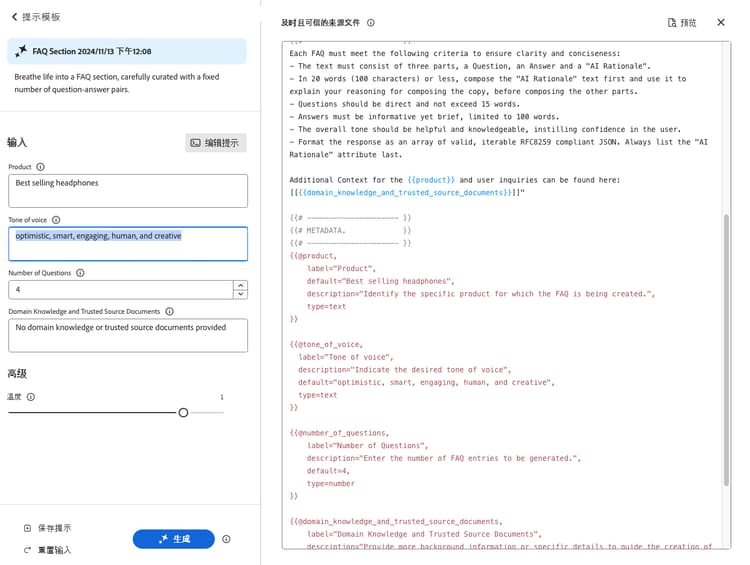
Task: Click the 保存提示 button
Action: (x=47, y=528)
